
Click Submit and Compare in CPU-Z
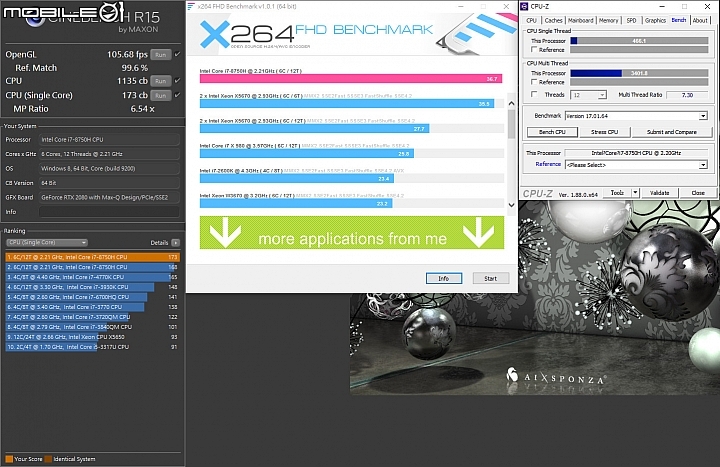pyautogui.click(x=672, y=132)
